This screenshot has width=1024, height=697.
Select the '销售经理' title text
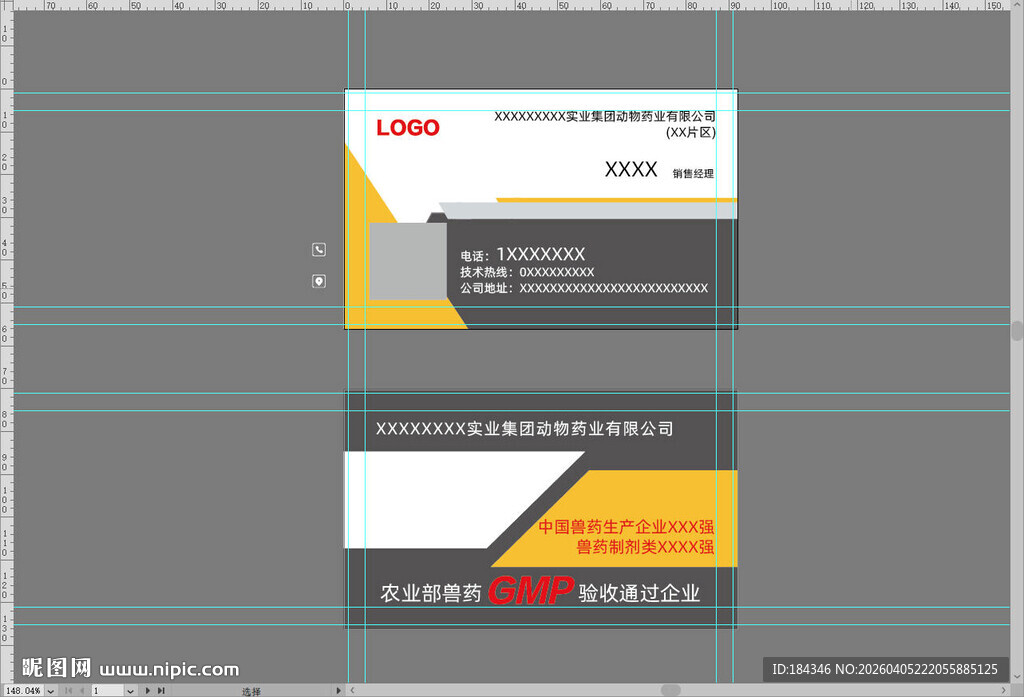point(694,174)
